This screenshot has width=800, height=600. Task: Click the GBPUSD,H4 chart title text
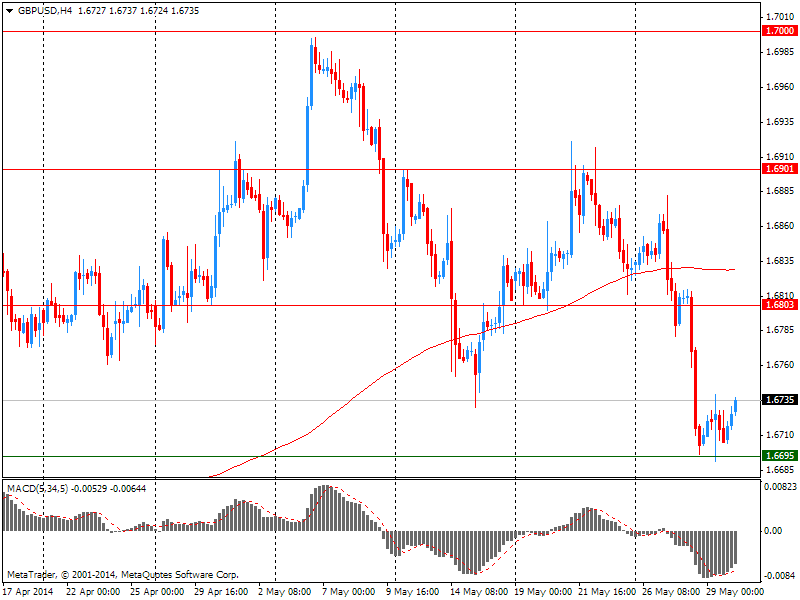pos(45,11)
